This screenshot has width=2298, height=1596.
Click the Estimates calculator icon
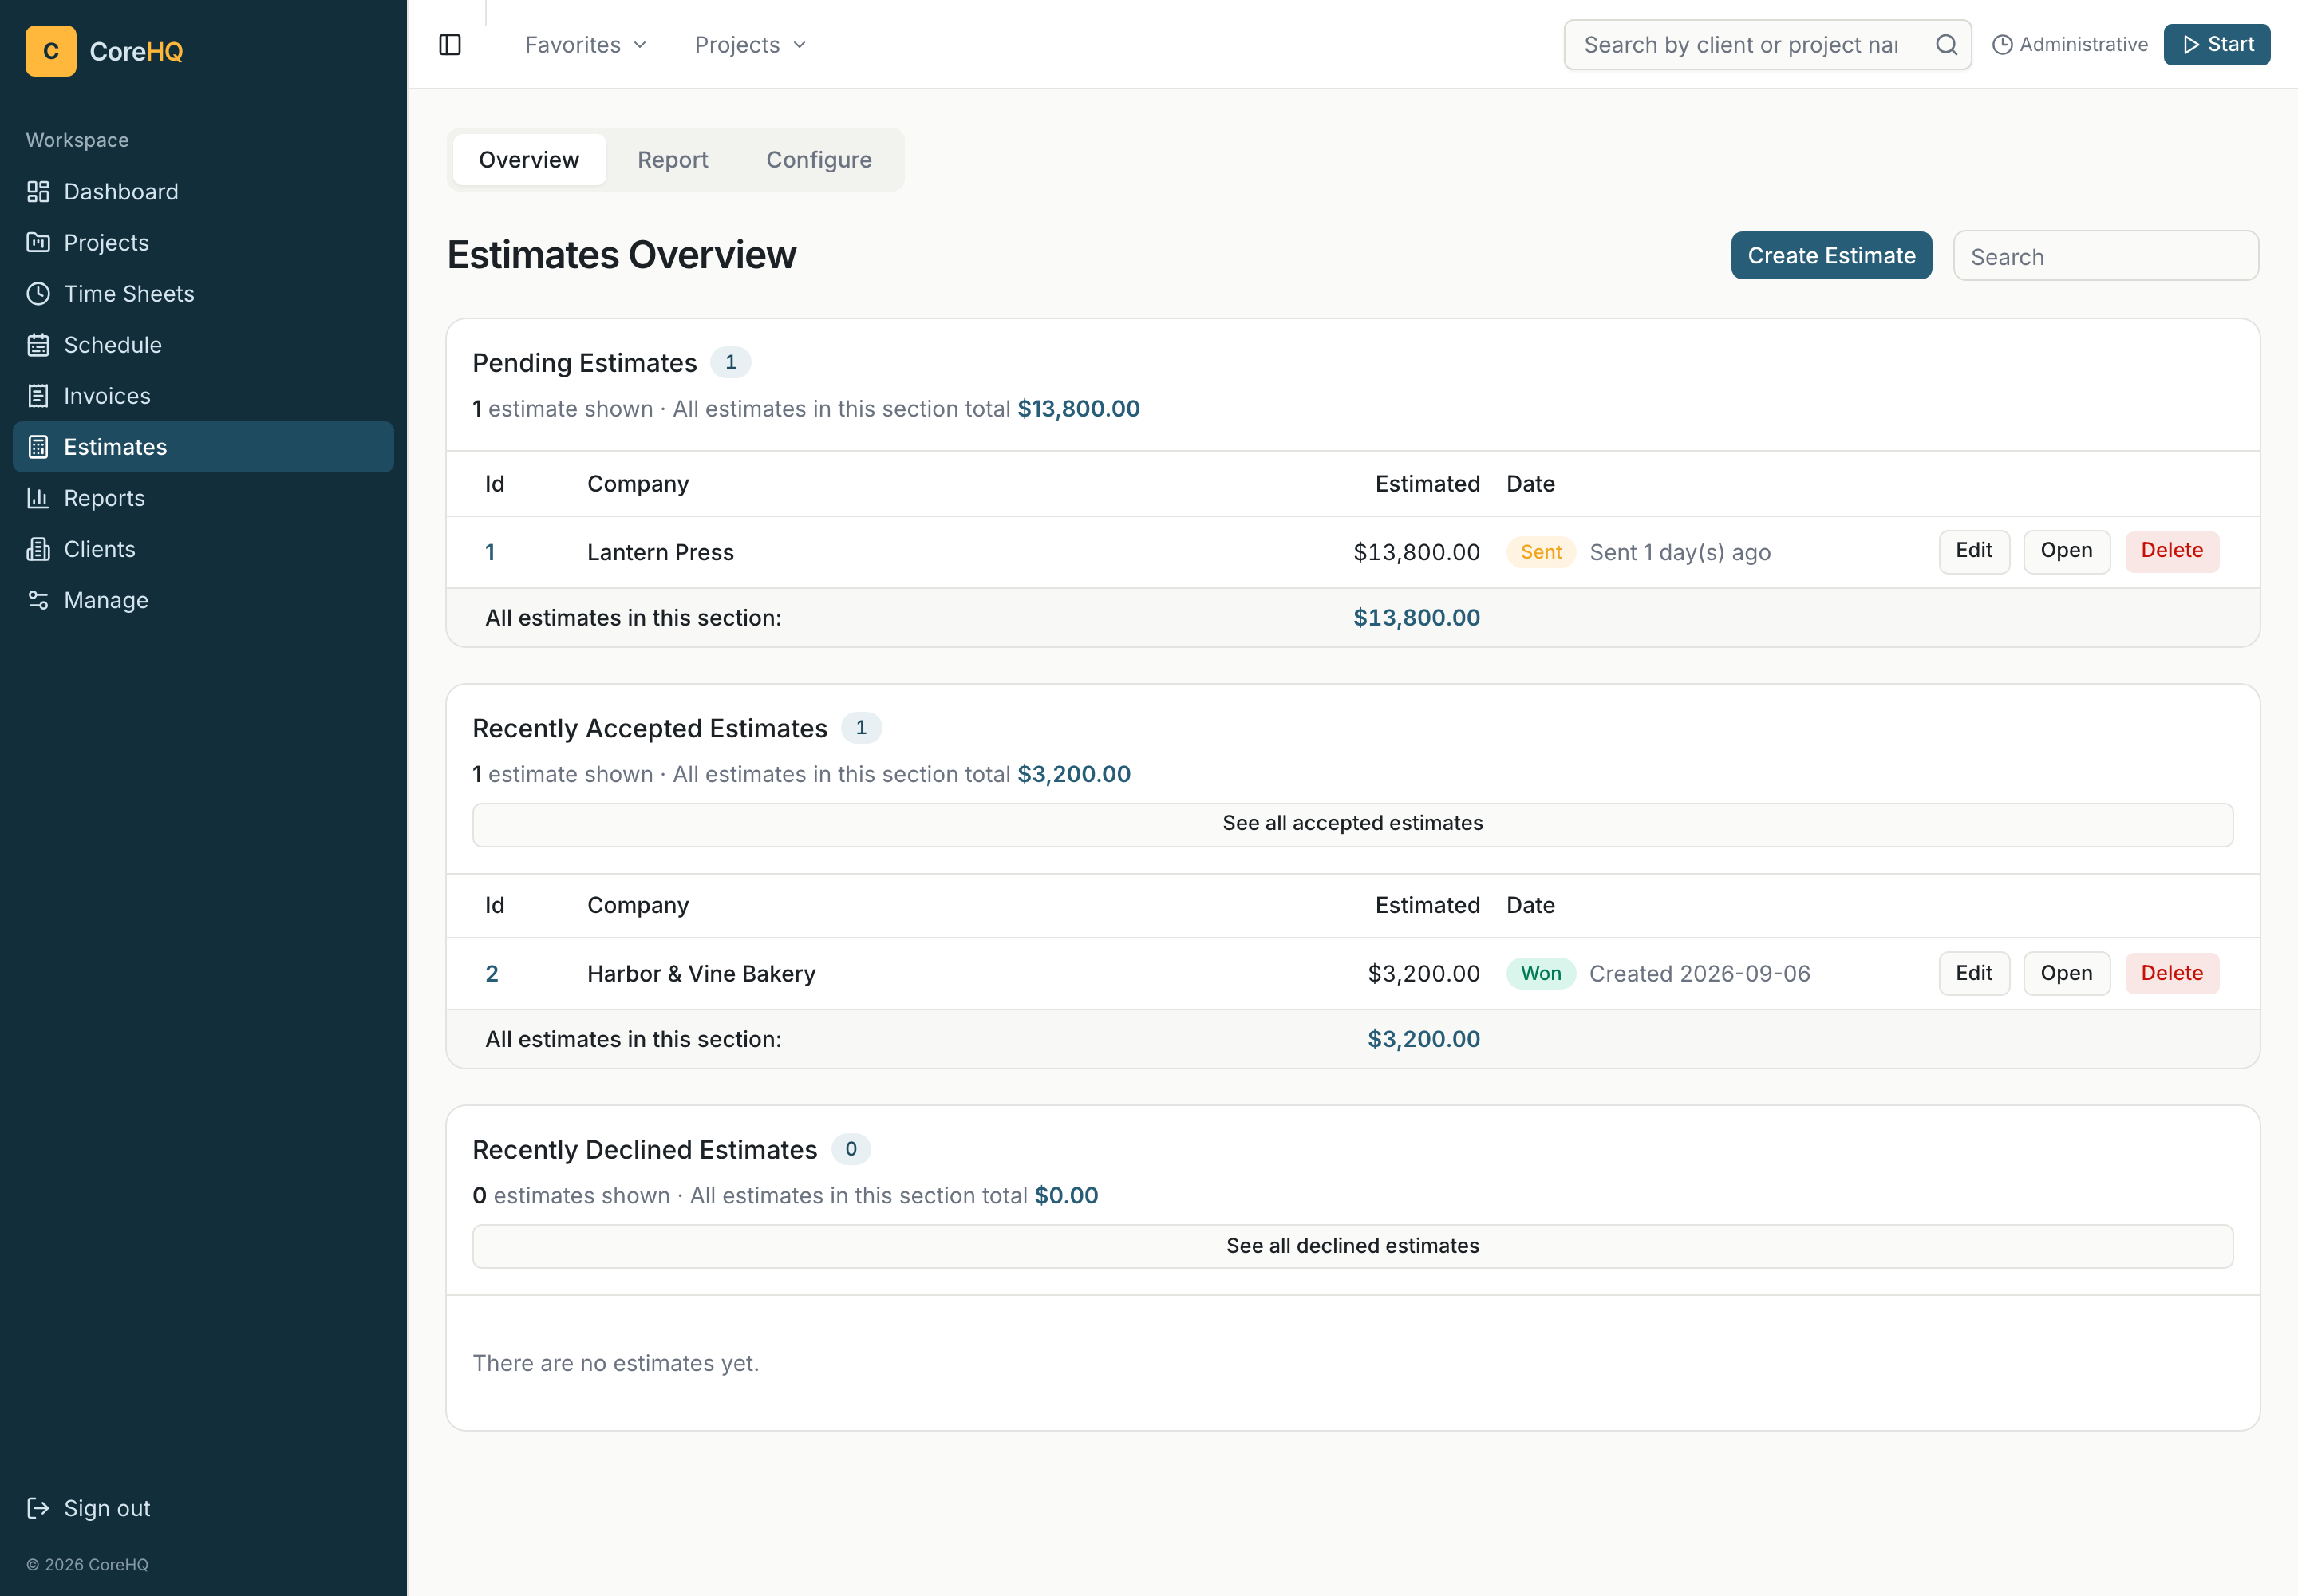point(38,446)
